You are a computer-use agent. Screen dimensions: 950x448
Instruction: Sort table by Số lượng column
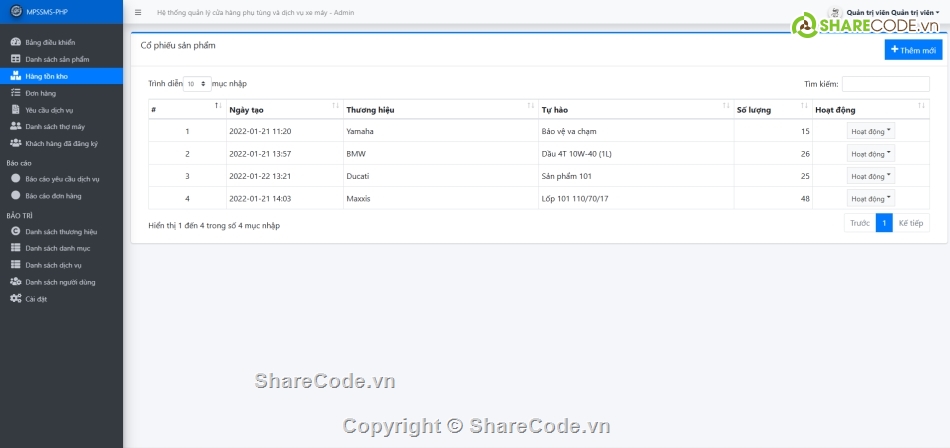coord(771,109)
